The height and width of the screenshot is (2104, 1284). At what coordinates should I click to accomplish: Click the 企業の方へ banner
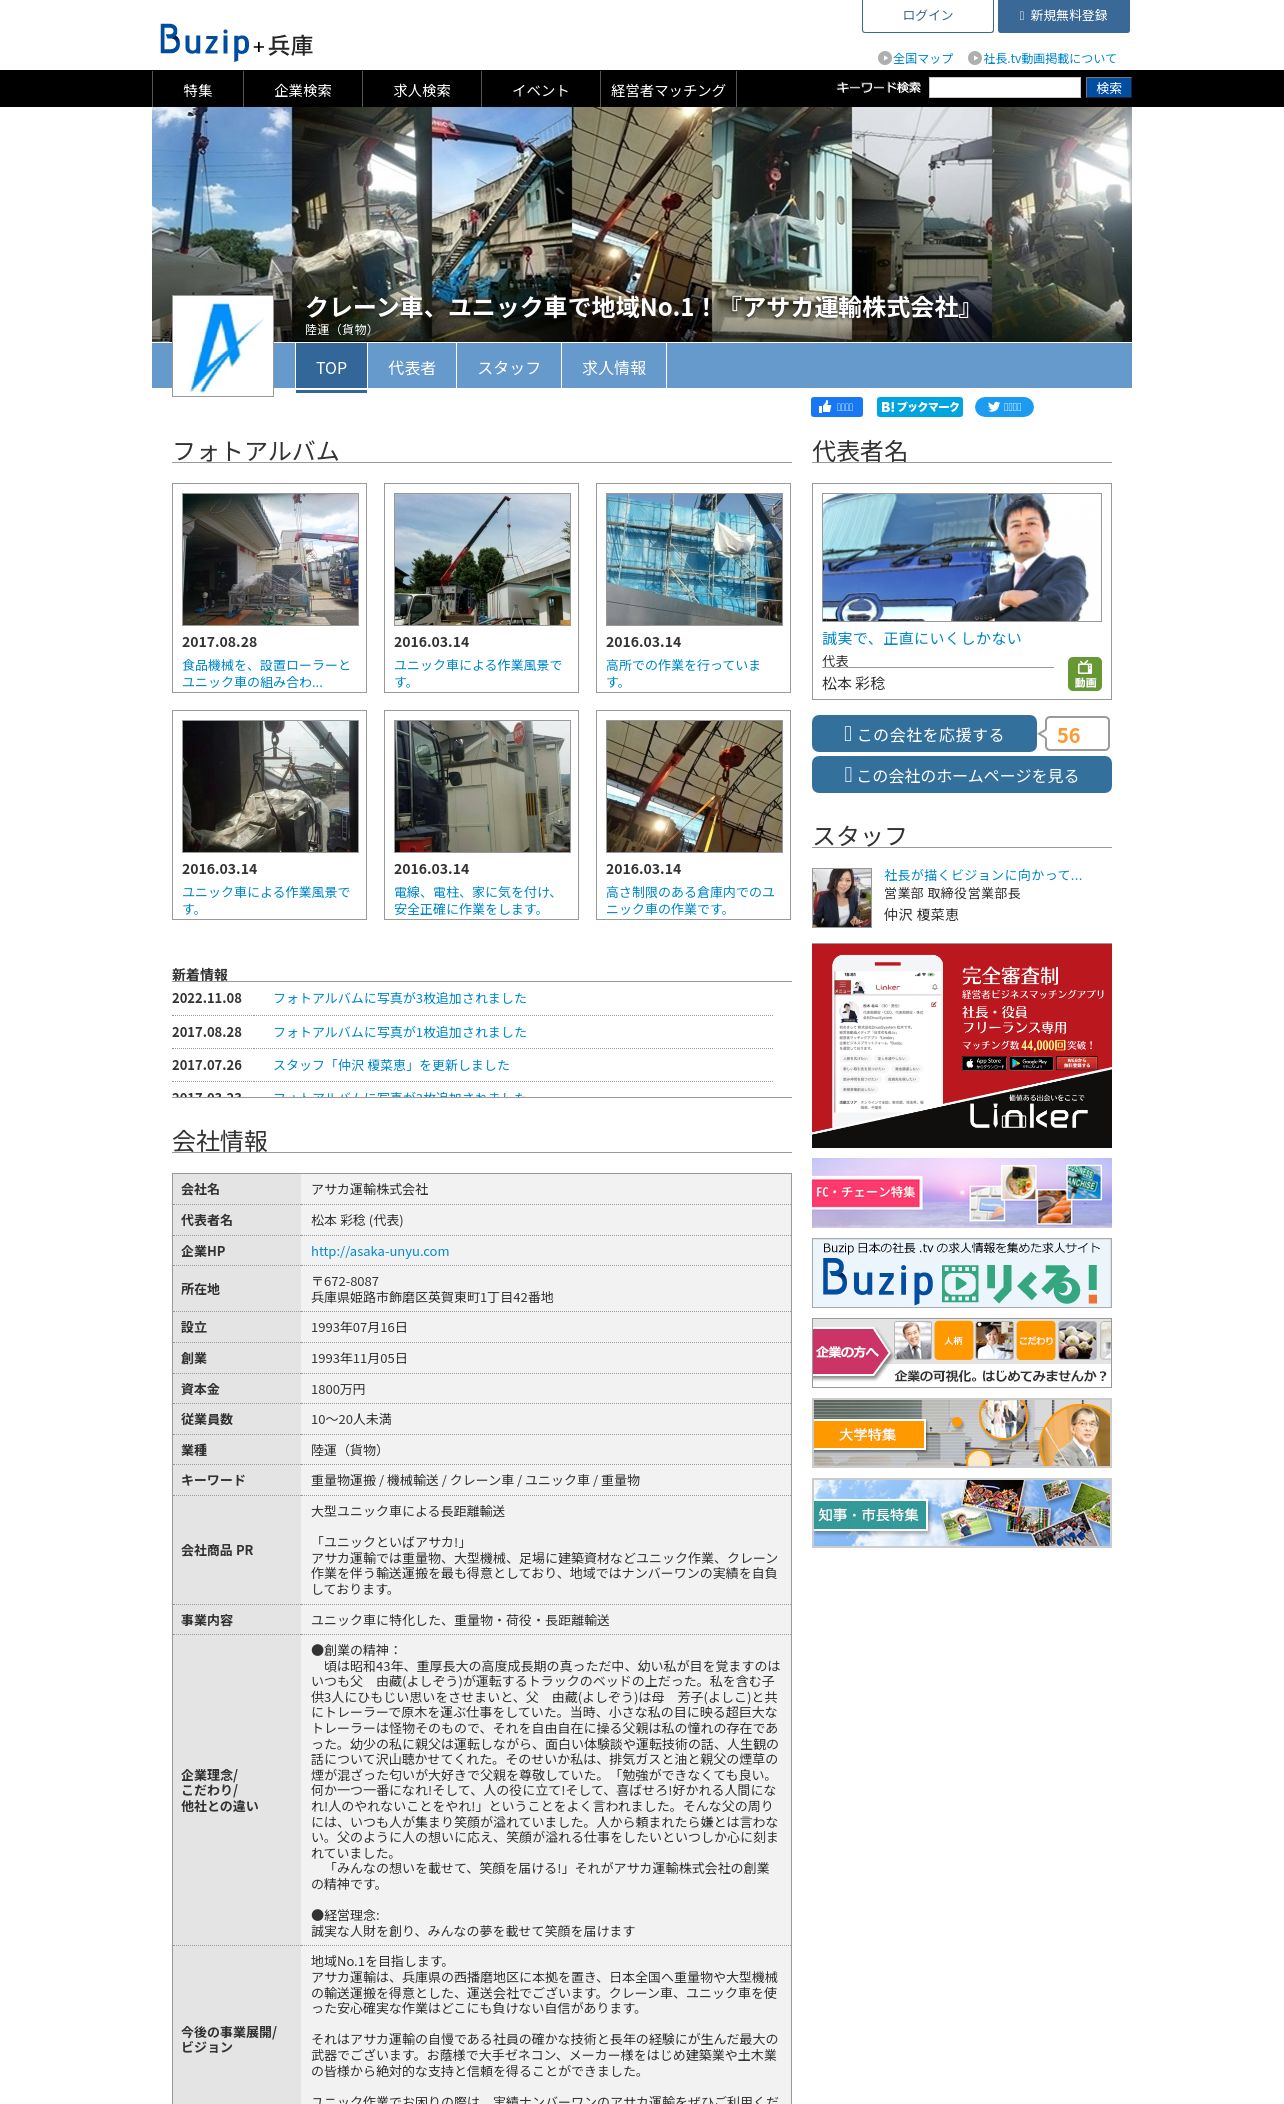click(962, 1353)
